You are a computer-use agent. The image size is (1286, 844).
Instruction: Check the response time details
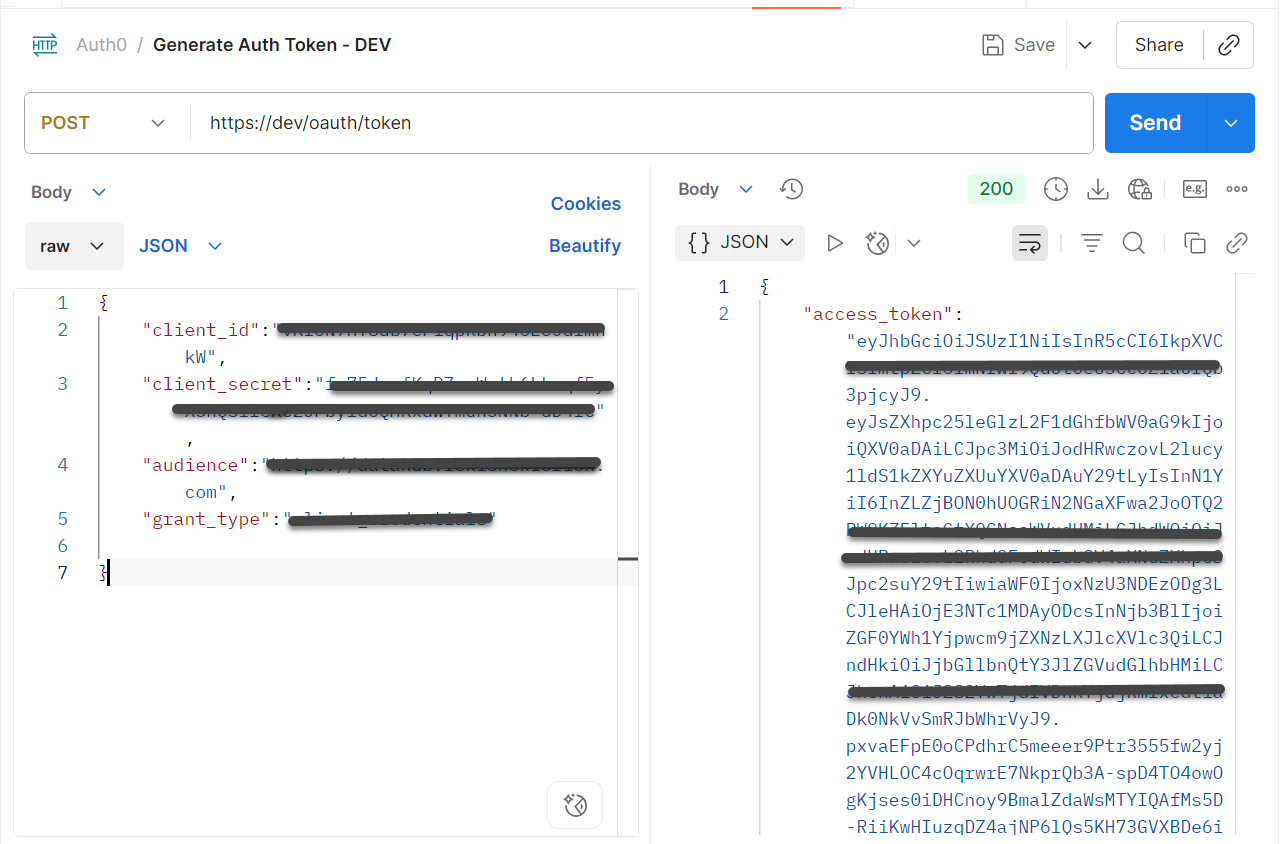point(1055,188)
